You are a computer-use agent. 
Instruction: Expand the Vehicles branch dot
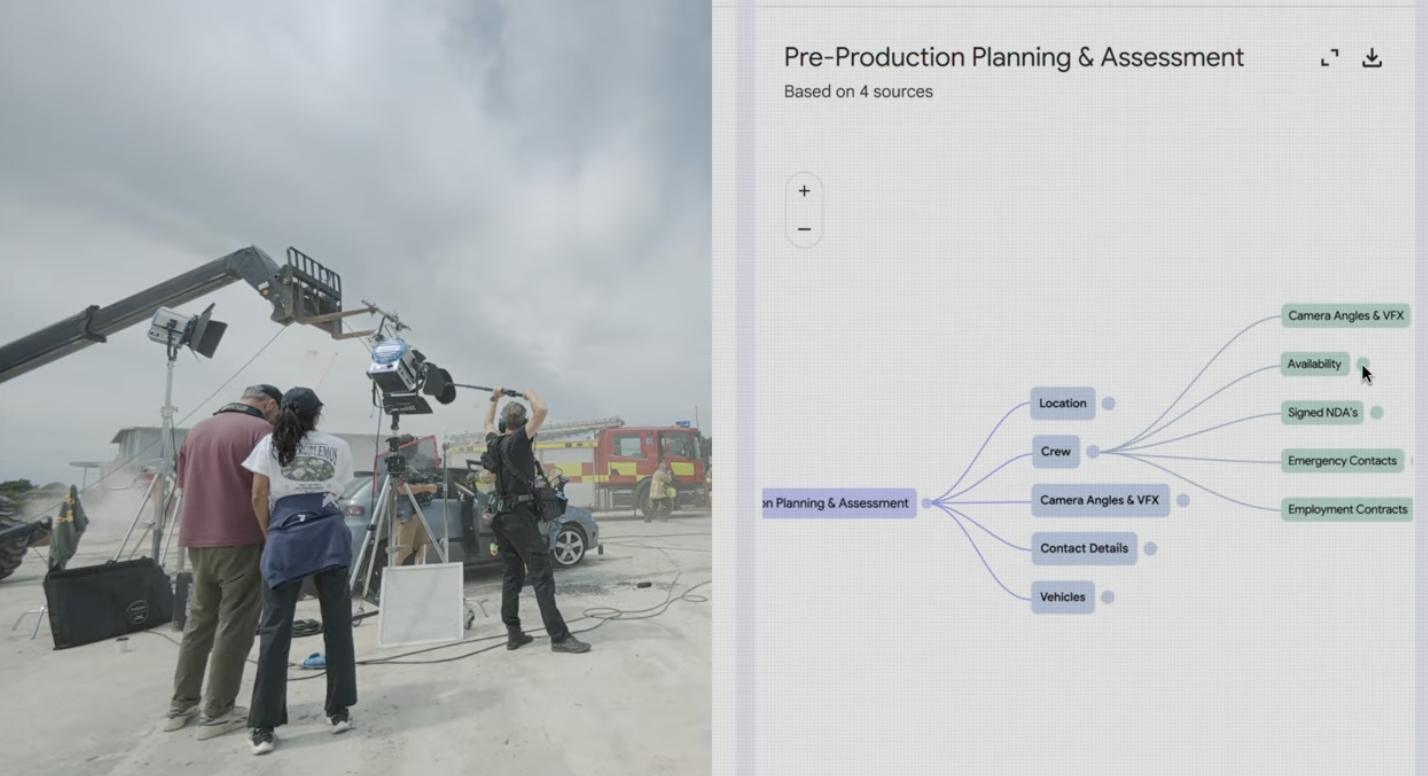point(1107,597)
